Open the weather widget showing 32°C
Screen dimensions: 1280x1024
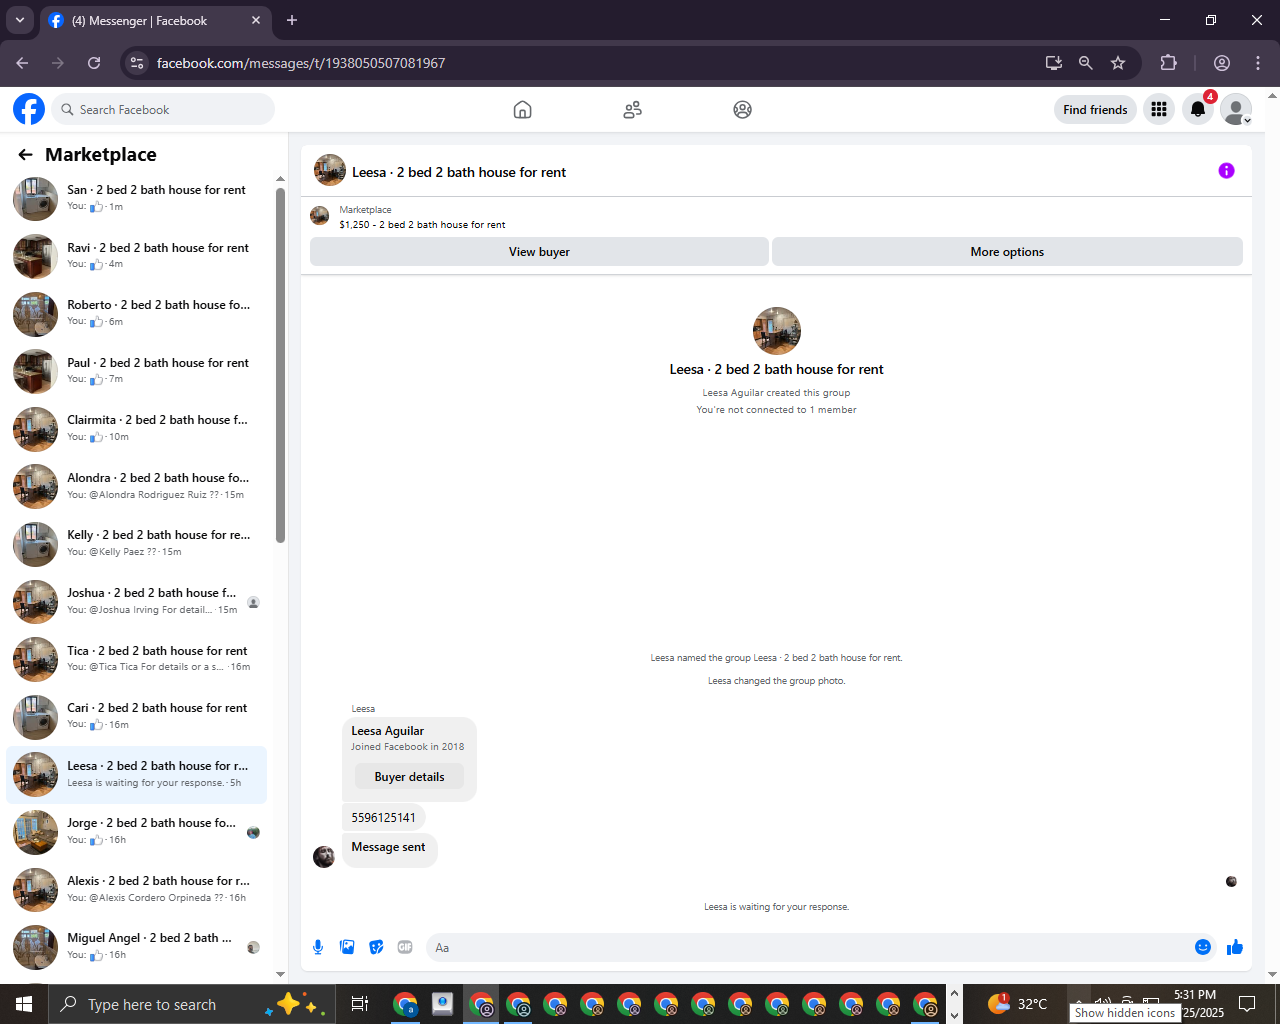(1017, 1004)
